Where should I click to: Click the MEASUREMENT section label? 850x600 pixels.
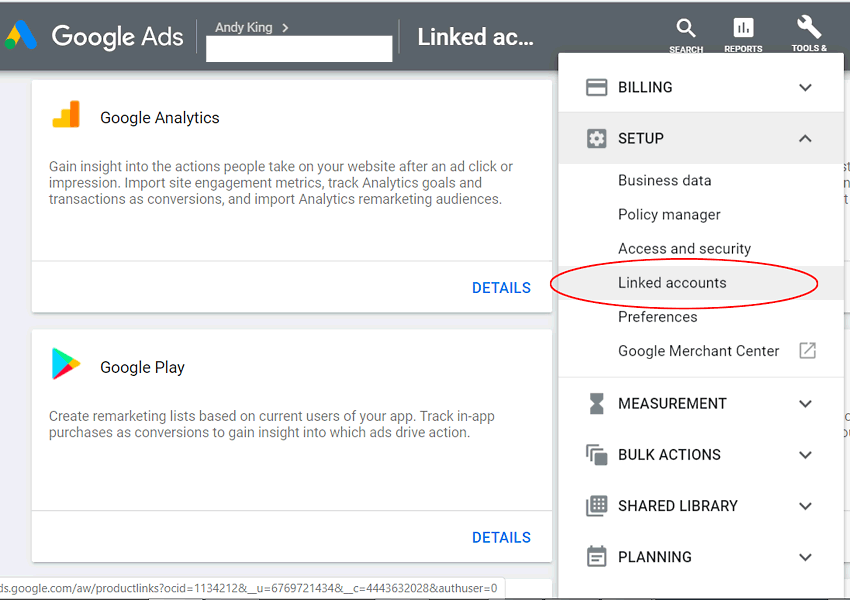tap(672, 404)
